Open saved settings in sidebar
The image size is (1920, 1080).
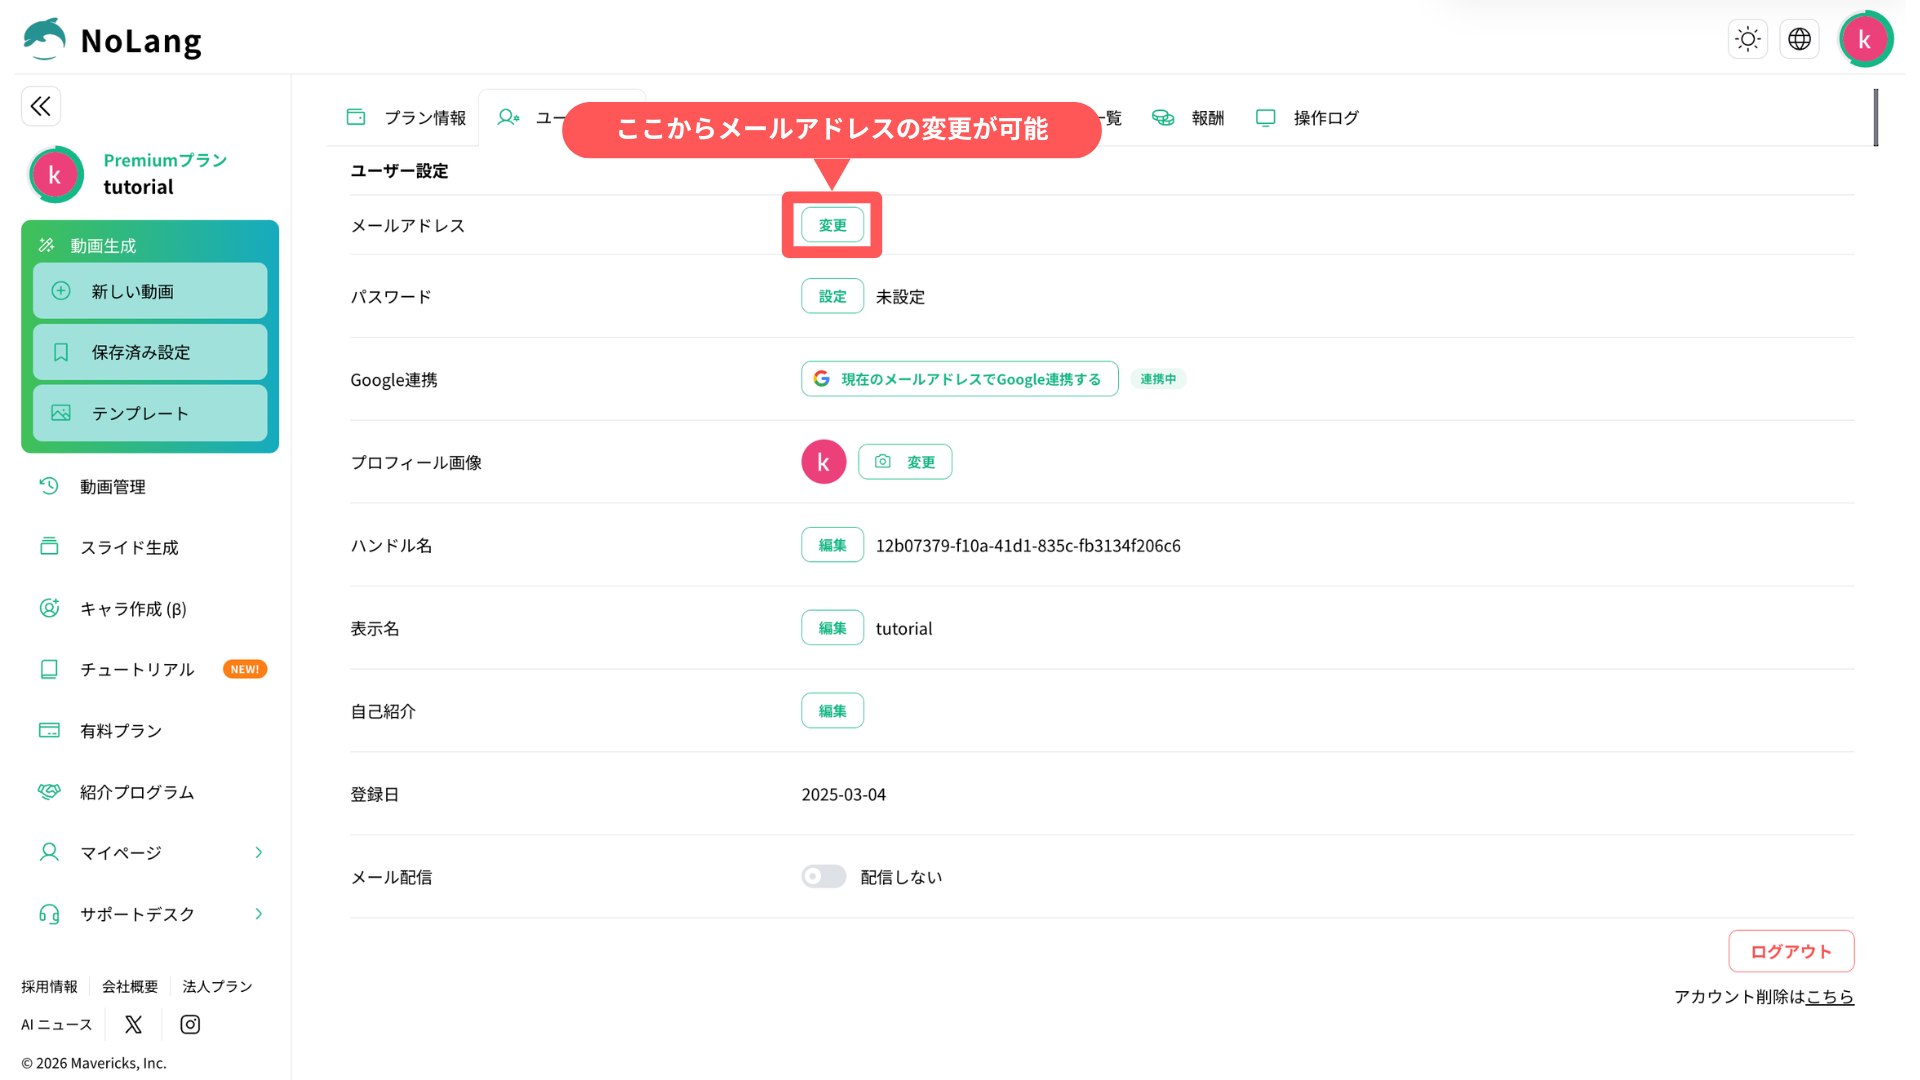click(150, 352)
